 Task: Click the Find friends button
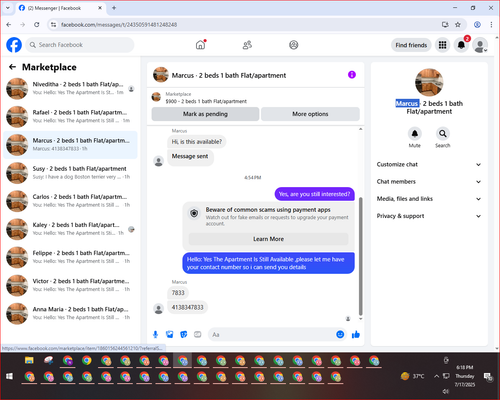coord(411,45)
